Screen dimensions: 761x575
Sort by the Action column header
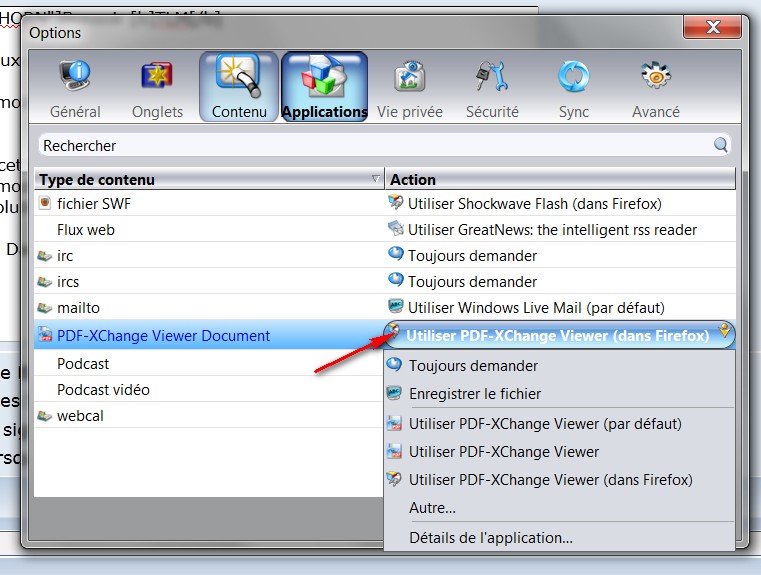[560, 179]
